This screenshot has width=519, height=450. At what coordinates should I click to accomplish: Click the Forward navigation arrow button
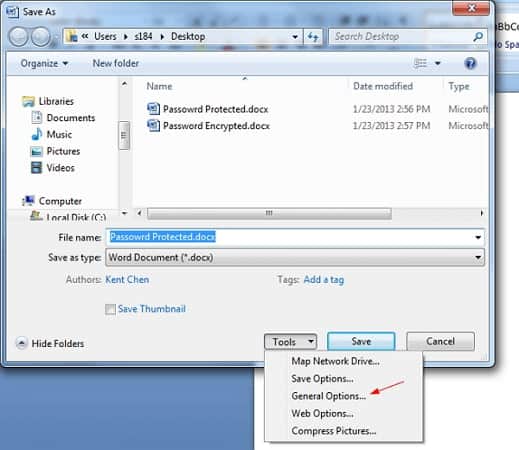(x=41, y=36)
